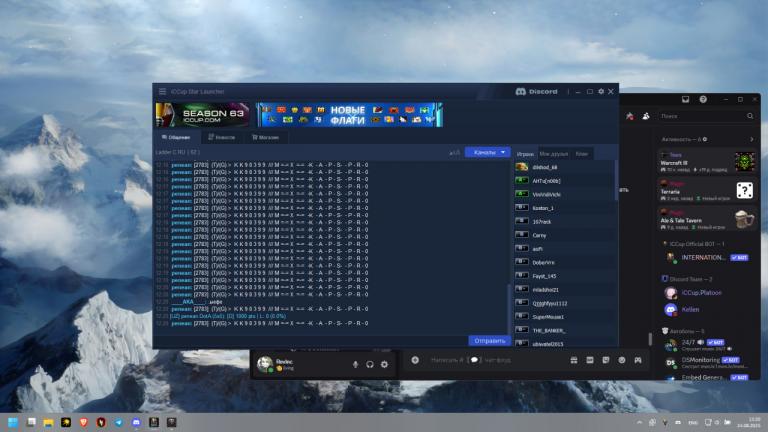
Task: Open the Windows Start menu
Action: coord(13,422)
